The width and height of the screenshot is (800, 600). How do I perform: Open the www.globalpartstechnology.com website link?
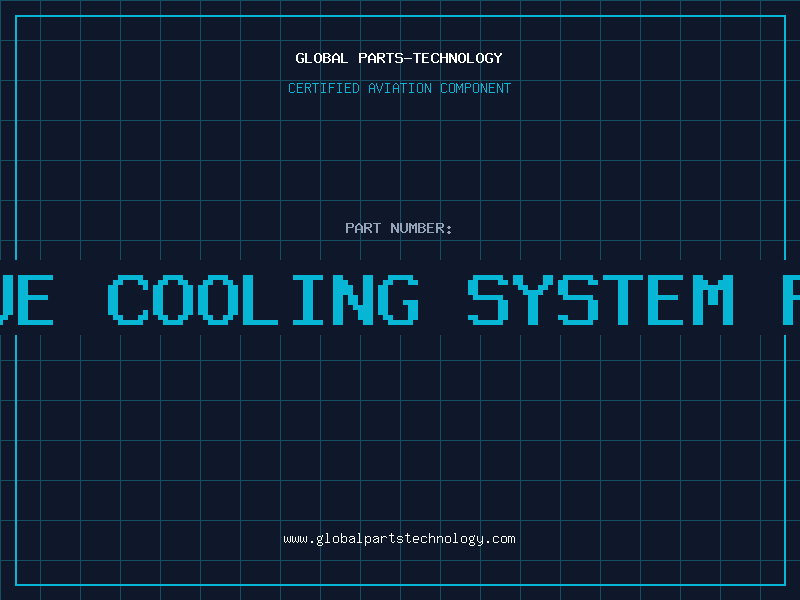399,539
